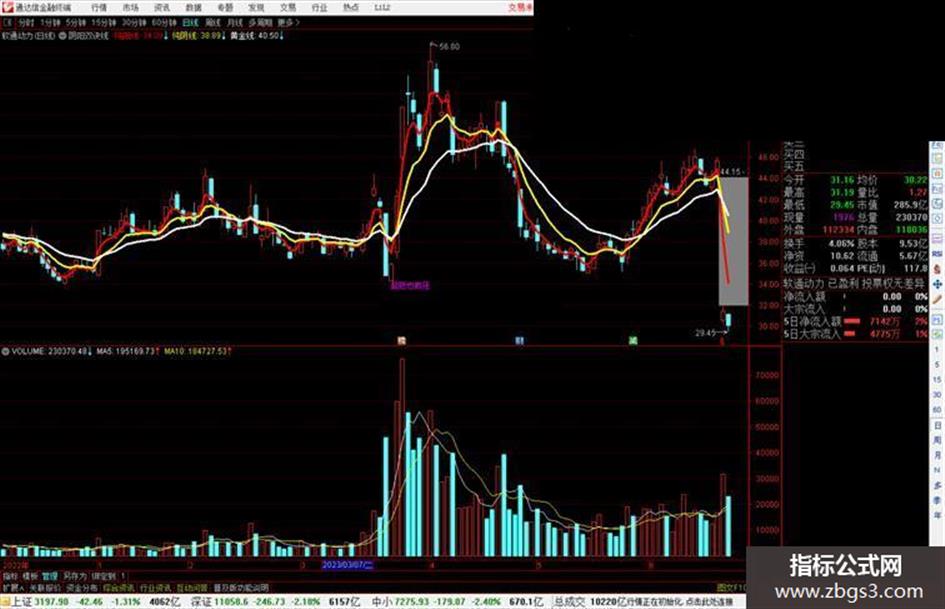Select the 日线 daily period tab

click(190, 22)
